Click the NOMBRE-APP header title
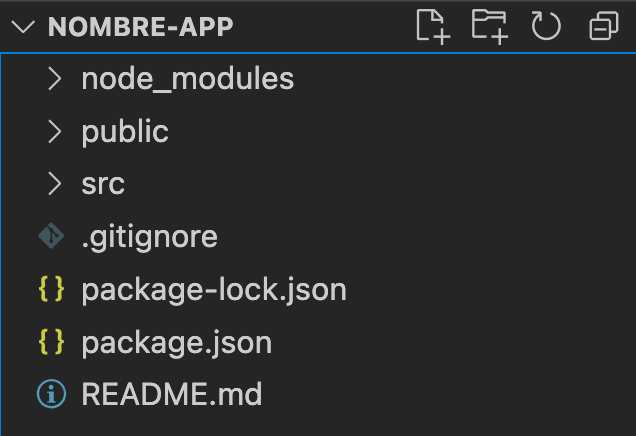 [x=140, y=27]
